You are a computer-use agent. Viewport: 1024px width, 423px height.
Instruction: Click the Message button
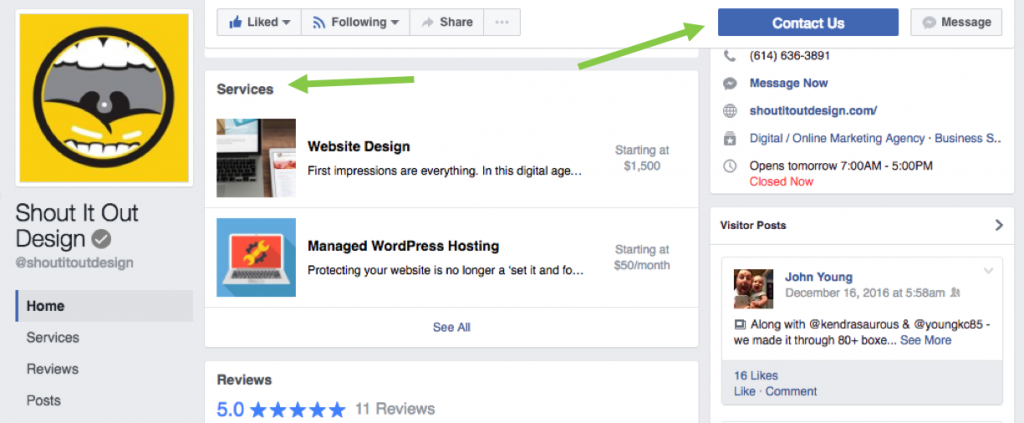pos(956,22)
